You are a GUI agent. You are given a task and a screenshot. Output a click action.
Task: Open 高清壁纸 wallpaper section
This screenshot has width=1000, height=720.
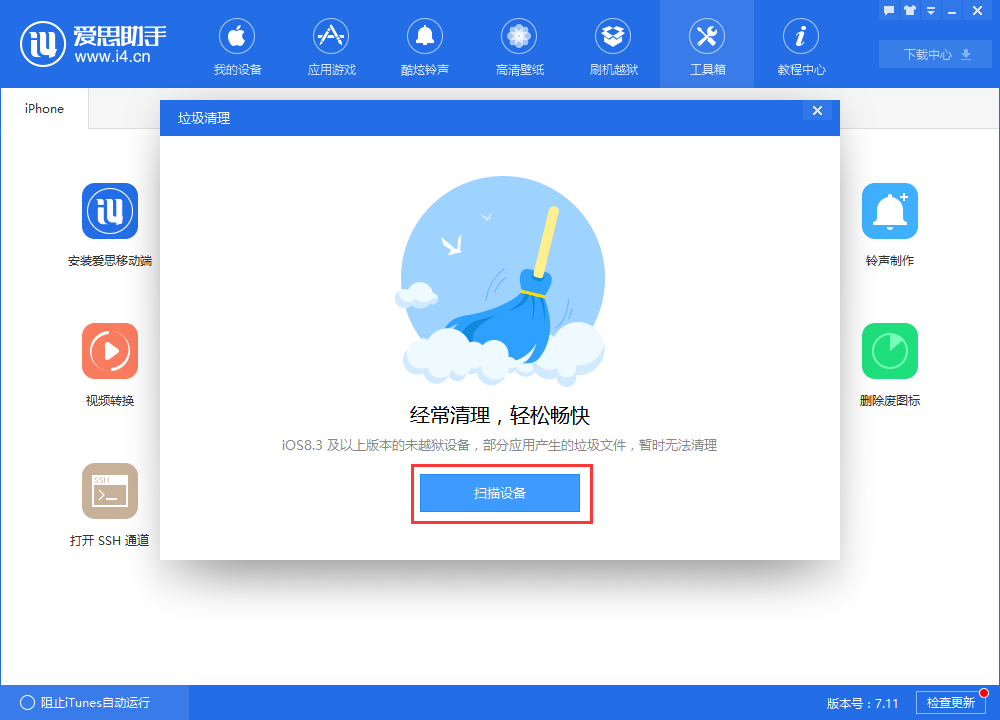pyautogui.click(x=519, y=45)
